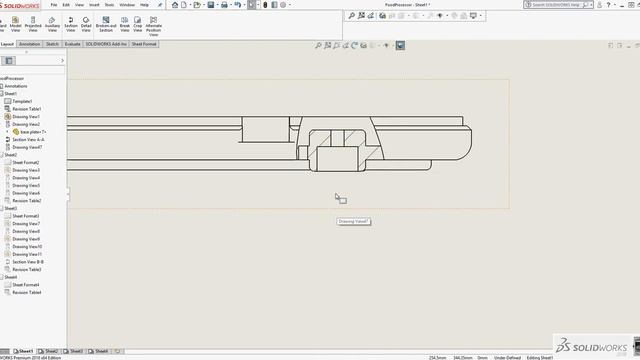
Task: Click Rotate view icon in heads-up bar
Action: point(354,45)
